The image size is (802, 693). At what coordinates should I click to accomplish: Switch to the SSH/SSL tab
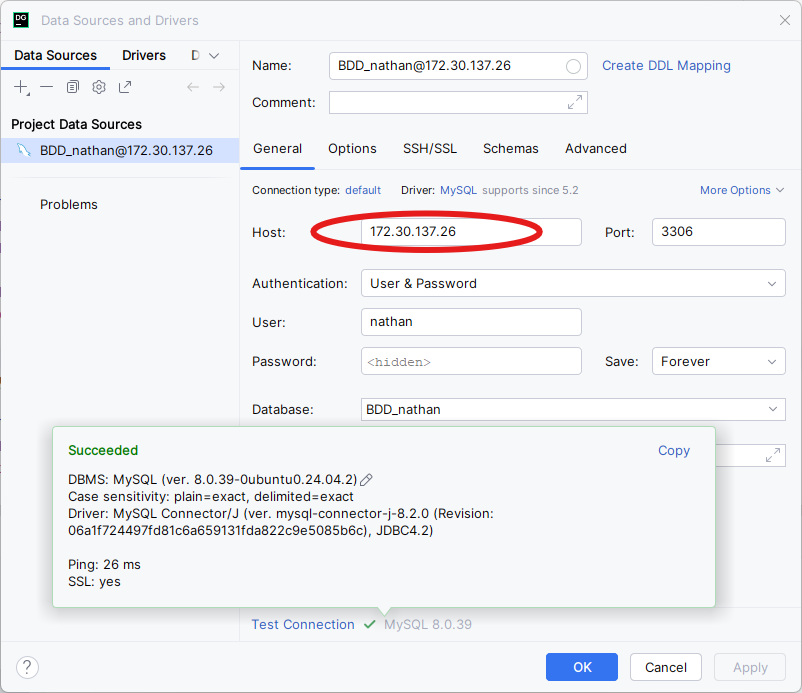(430, 149)
